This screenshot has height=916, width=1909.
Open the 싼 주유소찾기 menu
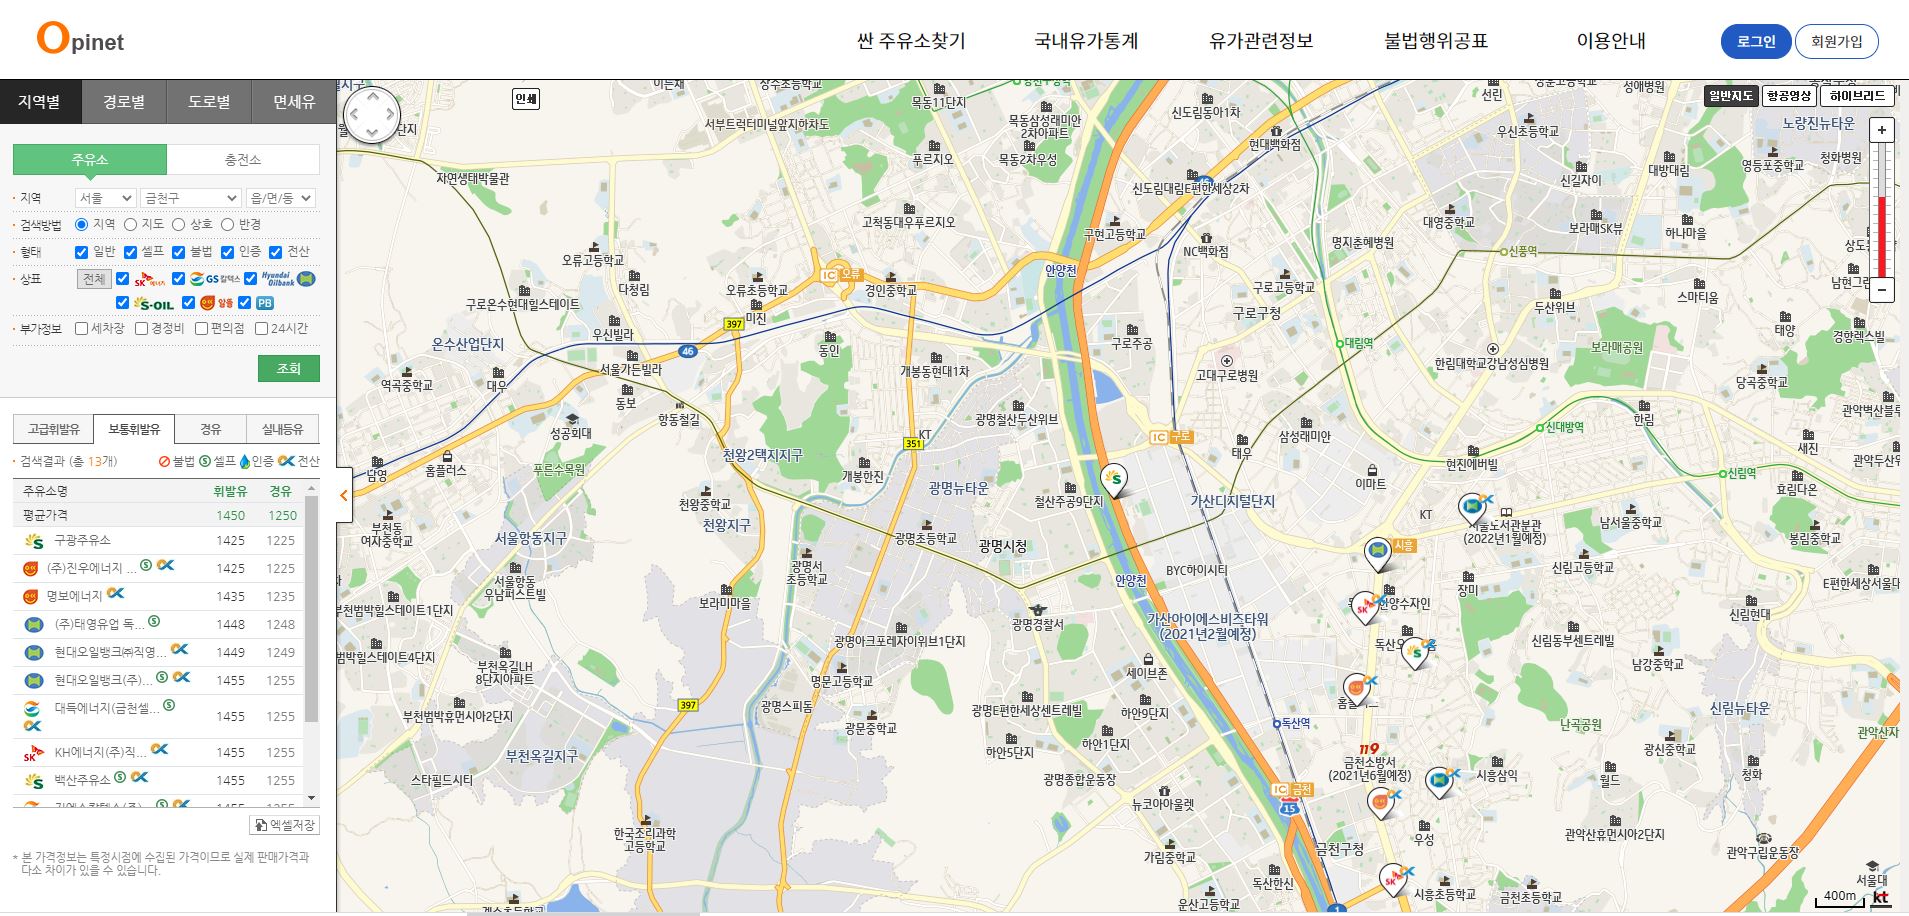point(911,41)
